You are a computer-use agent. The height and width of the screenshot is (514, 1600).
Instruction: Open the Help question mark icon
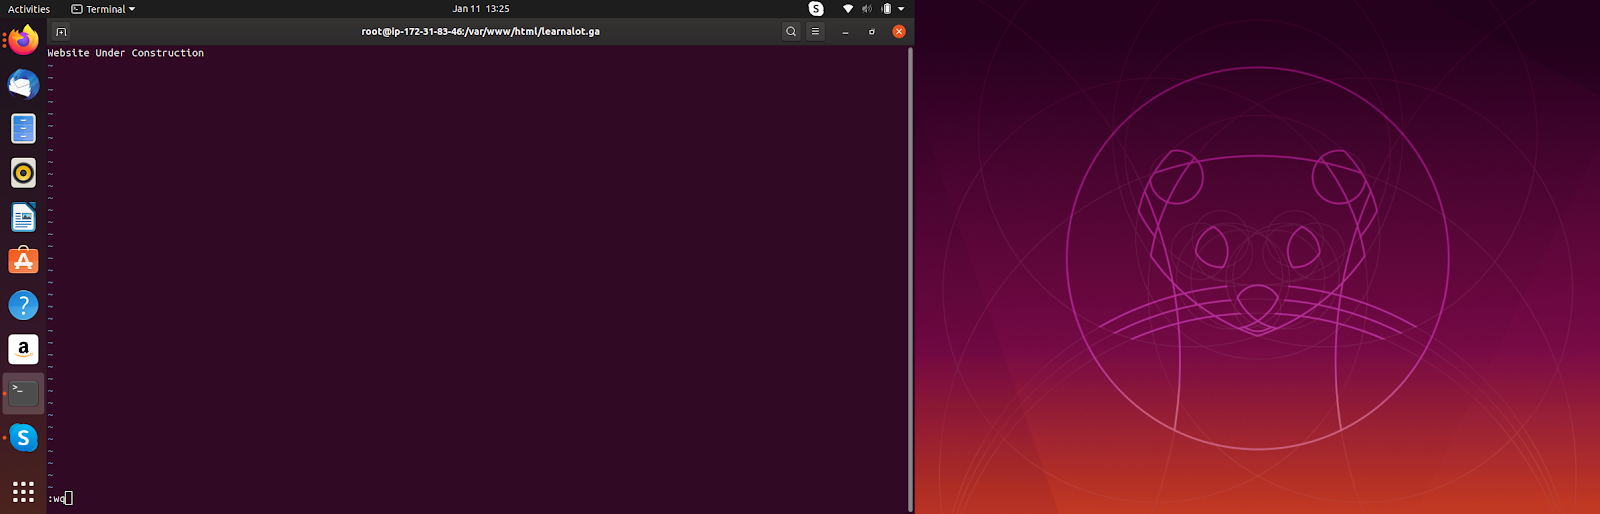pos(24,305)
